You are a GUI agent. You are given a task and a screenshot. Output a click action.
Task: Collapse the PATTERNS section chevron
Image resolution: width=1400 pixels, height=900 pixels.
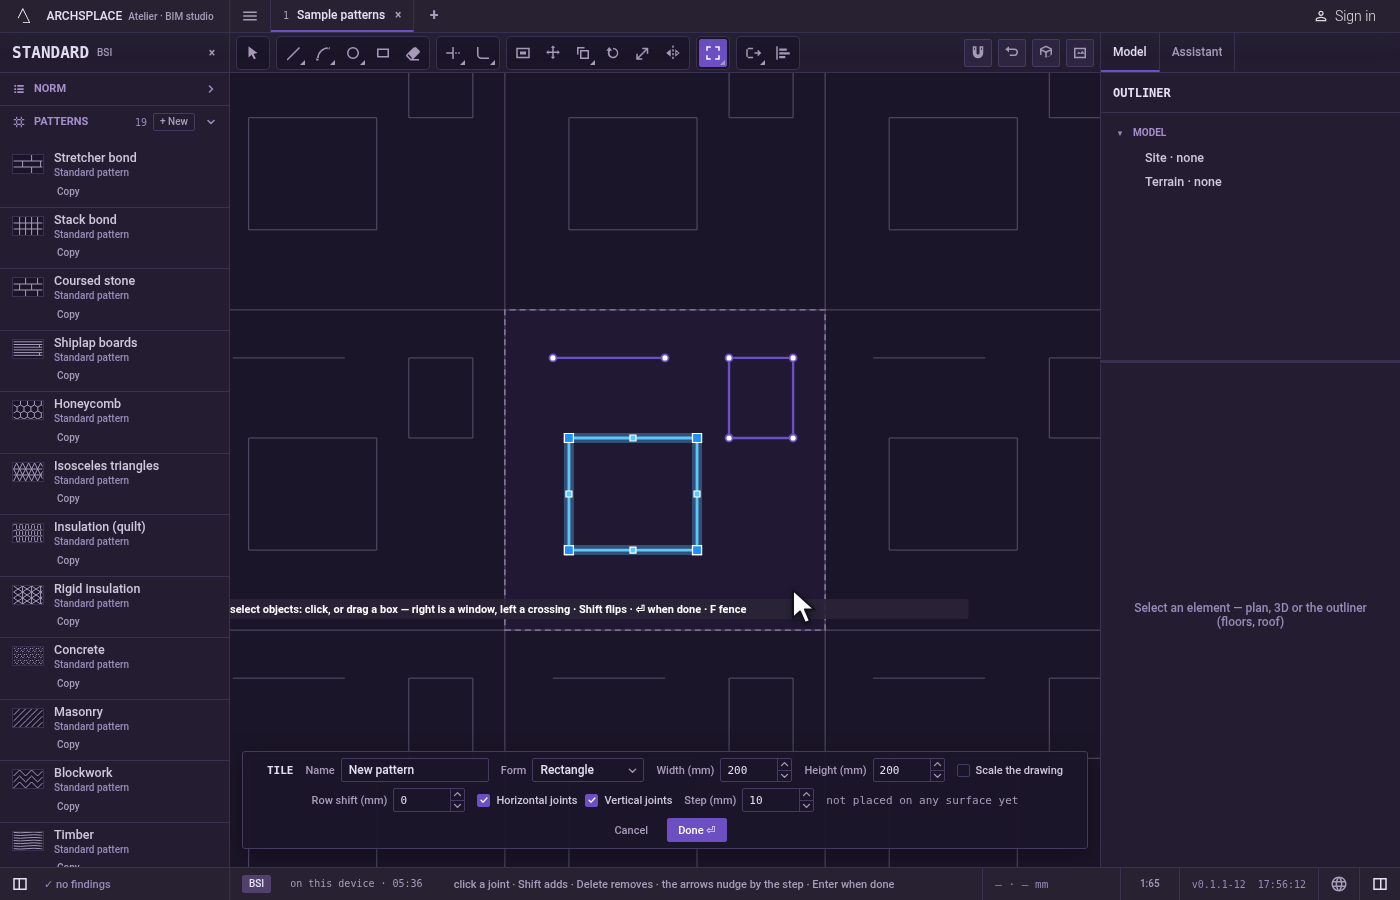pyautogui.click(x=211, y=122)
